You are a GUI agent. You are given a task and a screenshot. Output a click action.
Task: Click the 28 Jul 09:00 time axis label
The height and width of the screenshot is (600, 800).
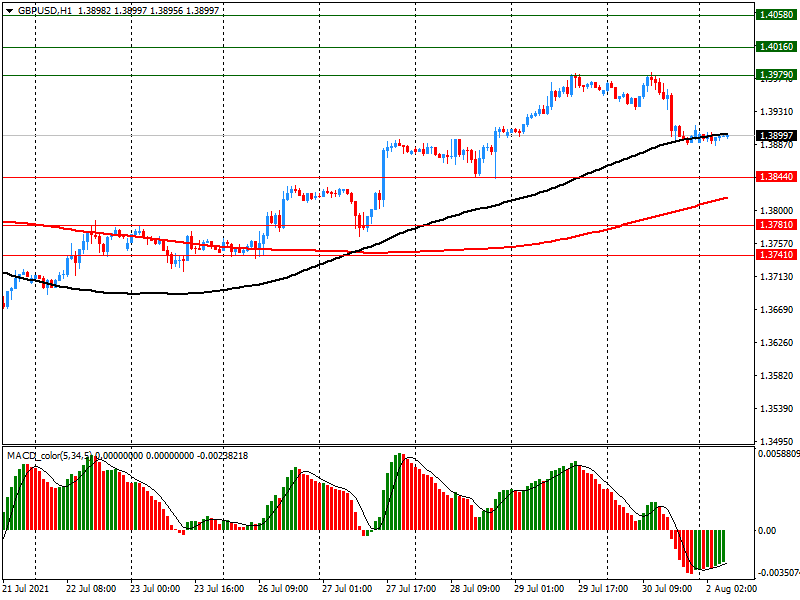click(x=475, y=589)
